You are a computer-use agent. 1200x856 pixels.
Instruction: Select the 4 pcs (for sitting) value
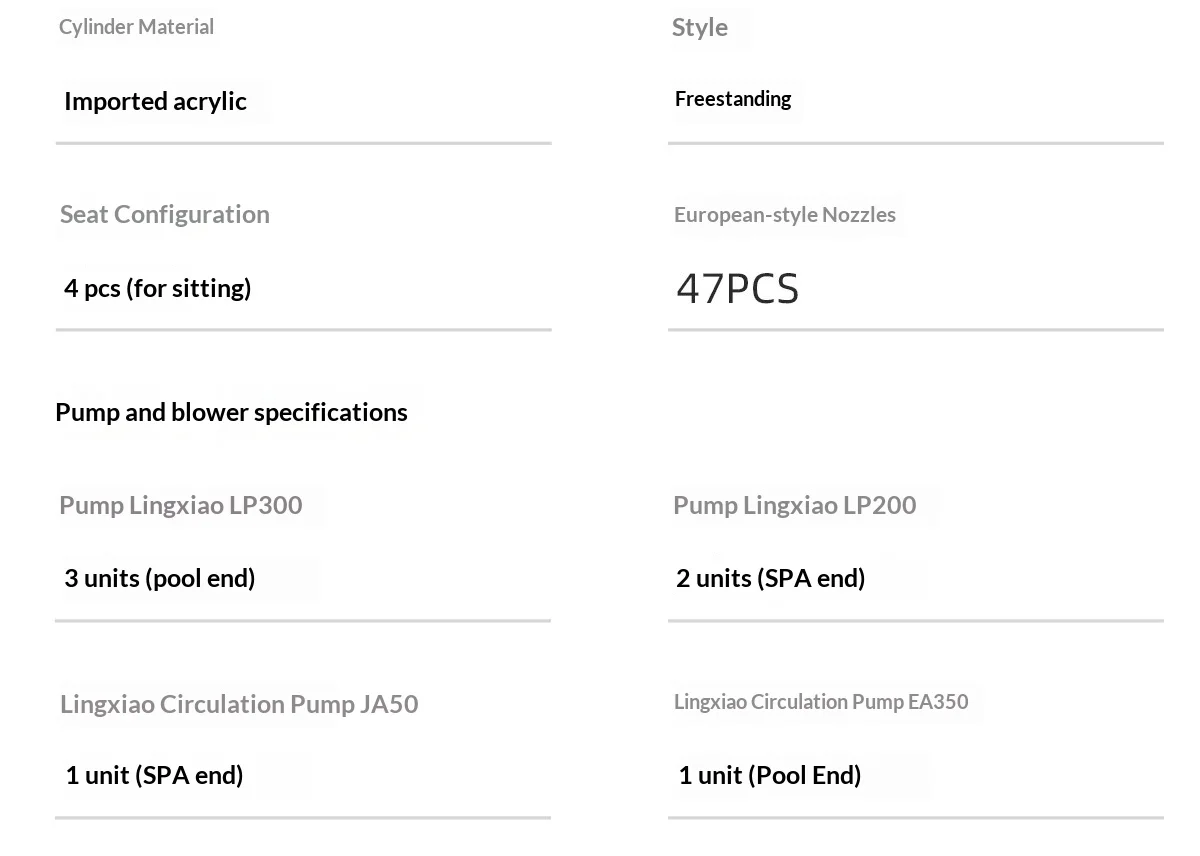[158, 288]
